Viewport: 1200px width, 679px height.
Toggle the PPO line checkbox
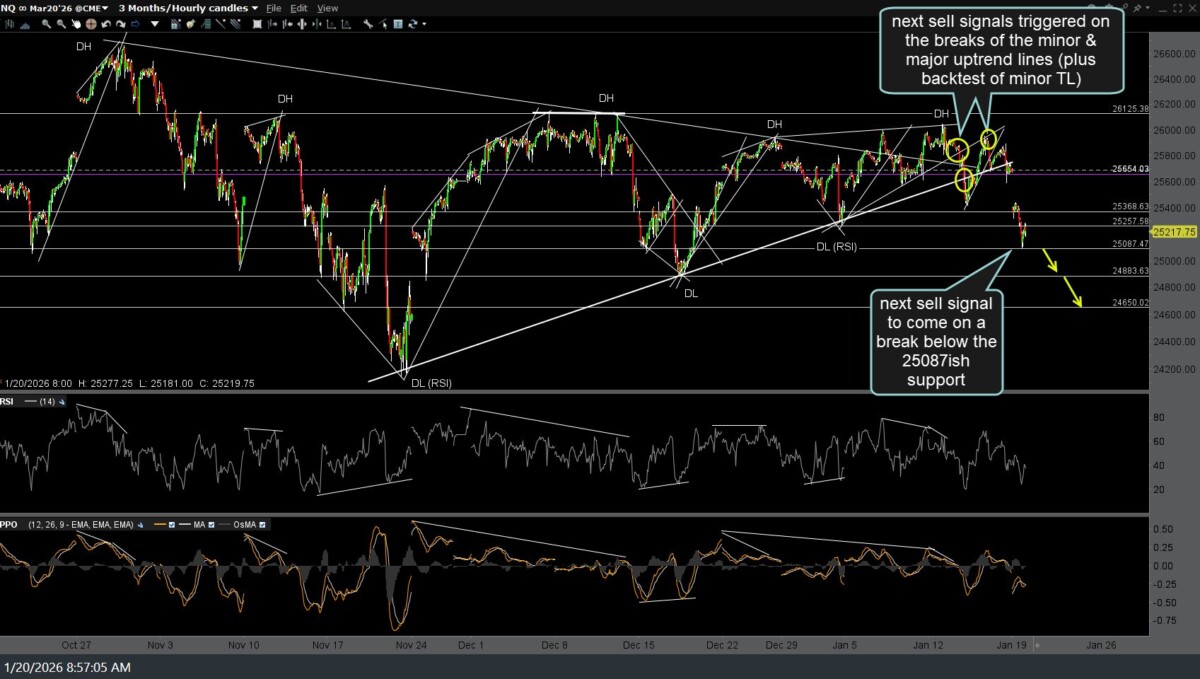pos(172,525)
